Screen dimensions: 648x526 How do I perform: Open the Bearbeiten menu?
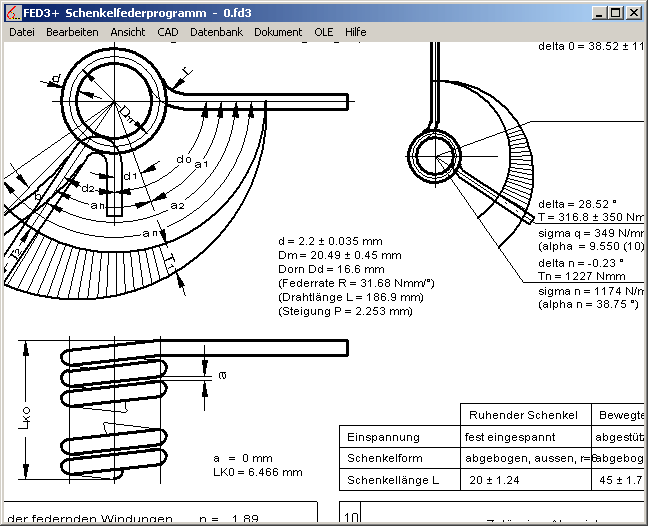(x=72, y=32)
